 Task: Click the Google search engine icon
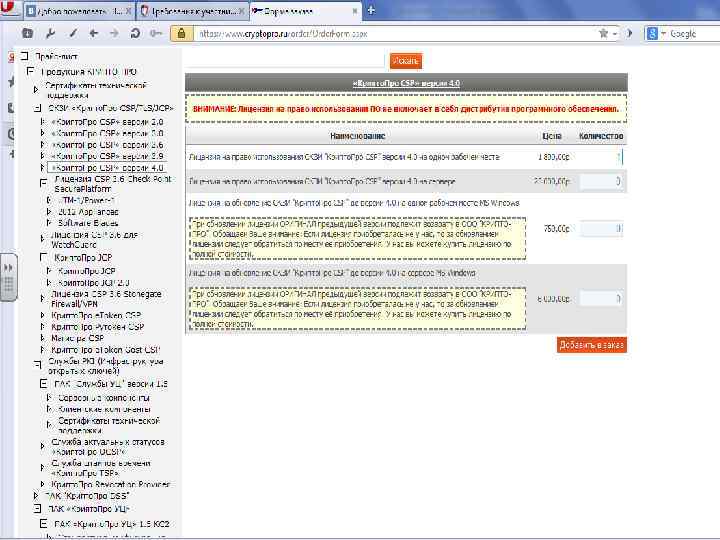(x=652, y=34)
